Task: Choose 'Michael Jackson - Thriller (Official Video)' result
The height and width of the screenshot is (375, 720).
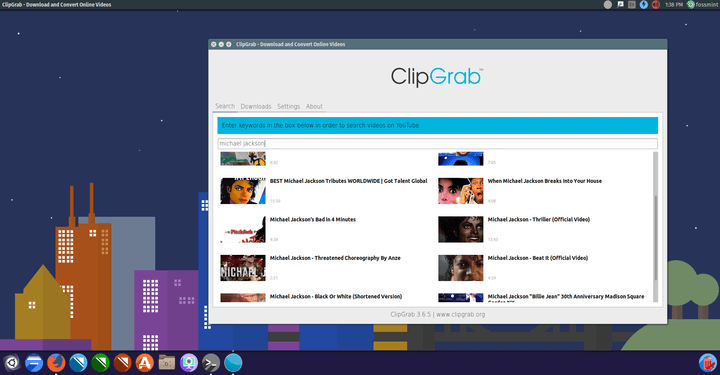Action: pos(539,219)
